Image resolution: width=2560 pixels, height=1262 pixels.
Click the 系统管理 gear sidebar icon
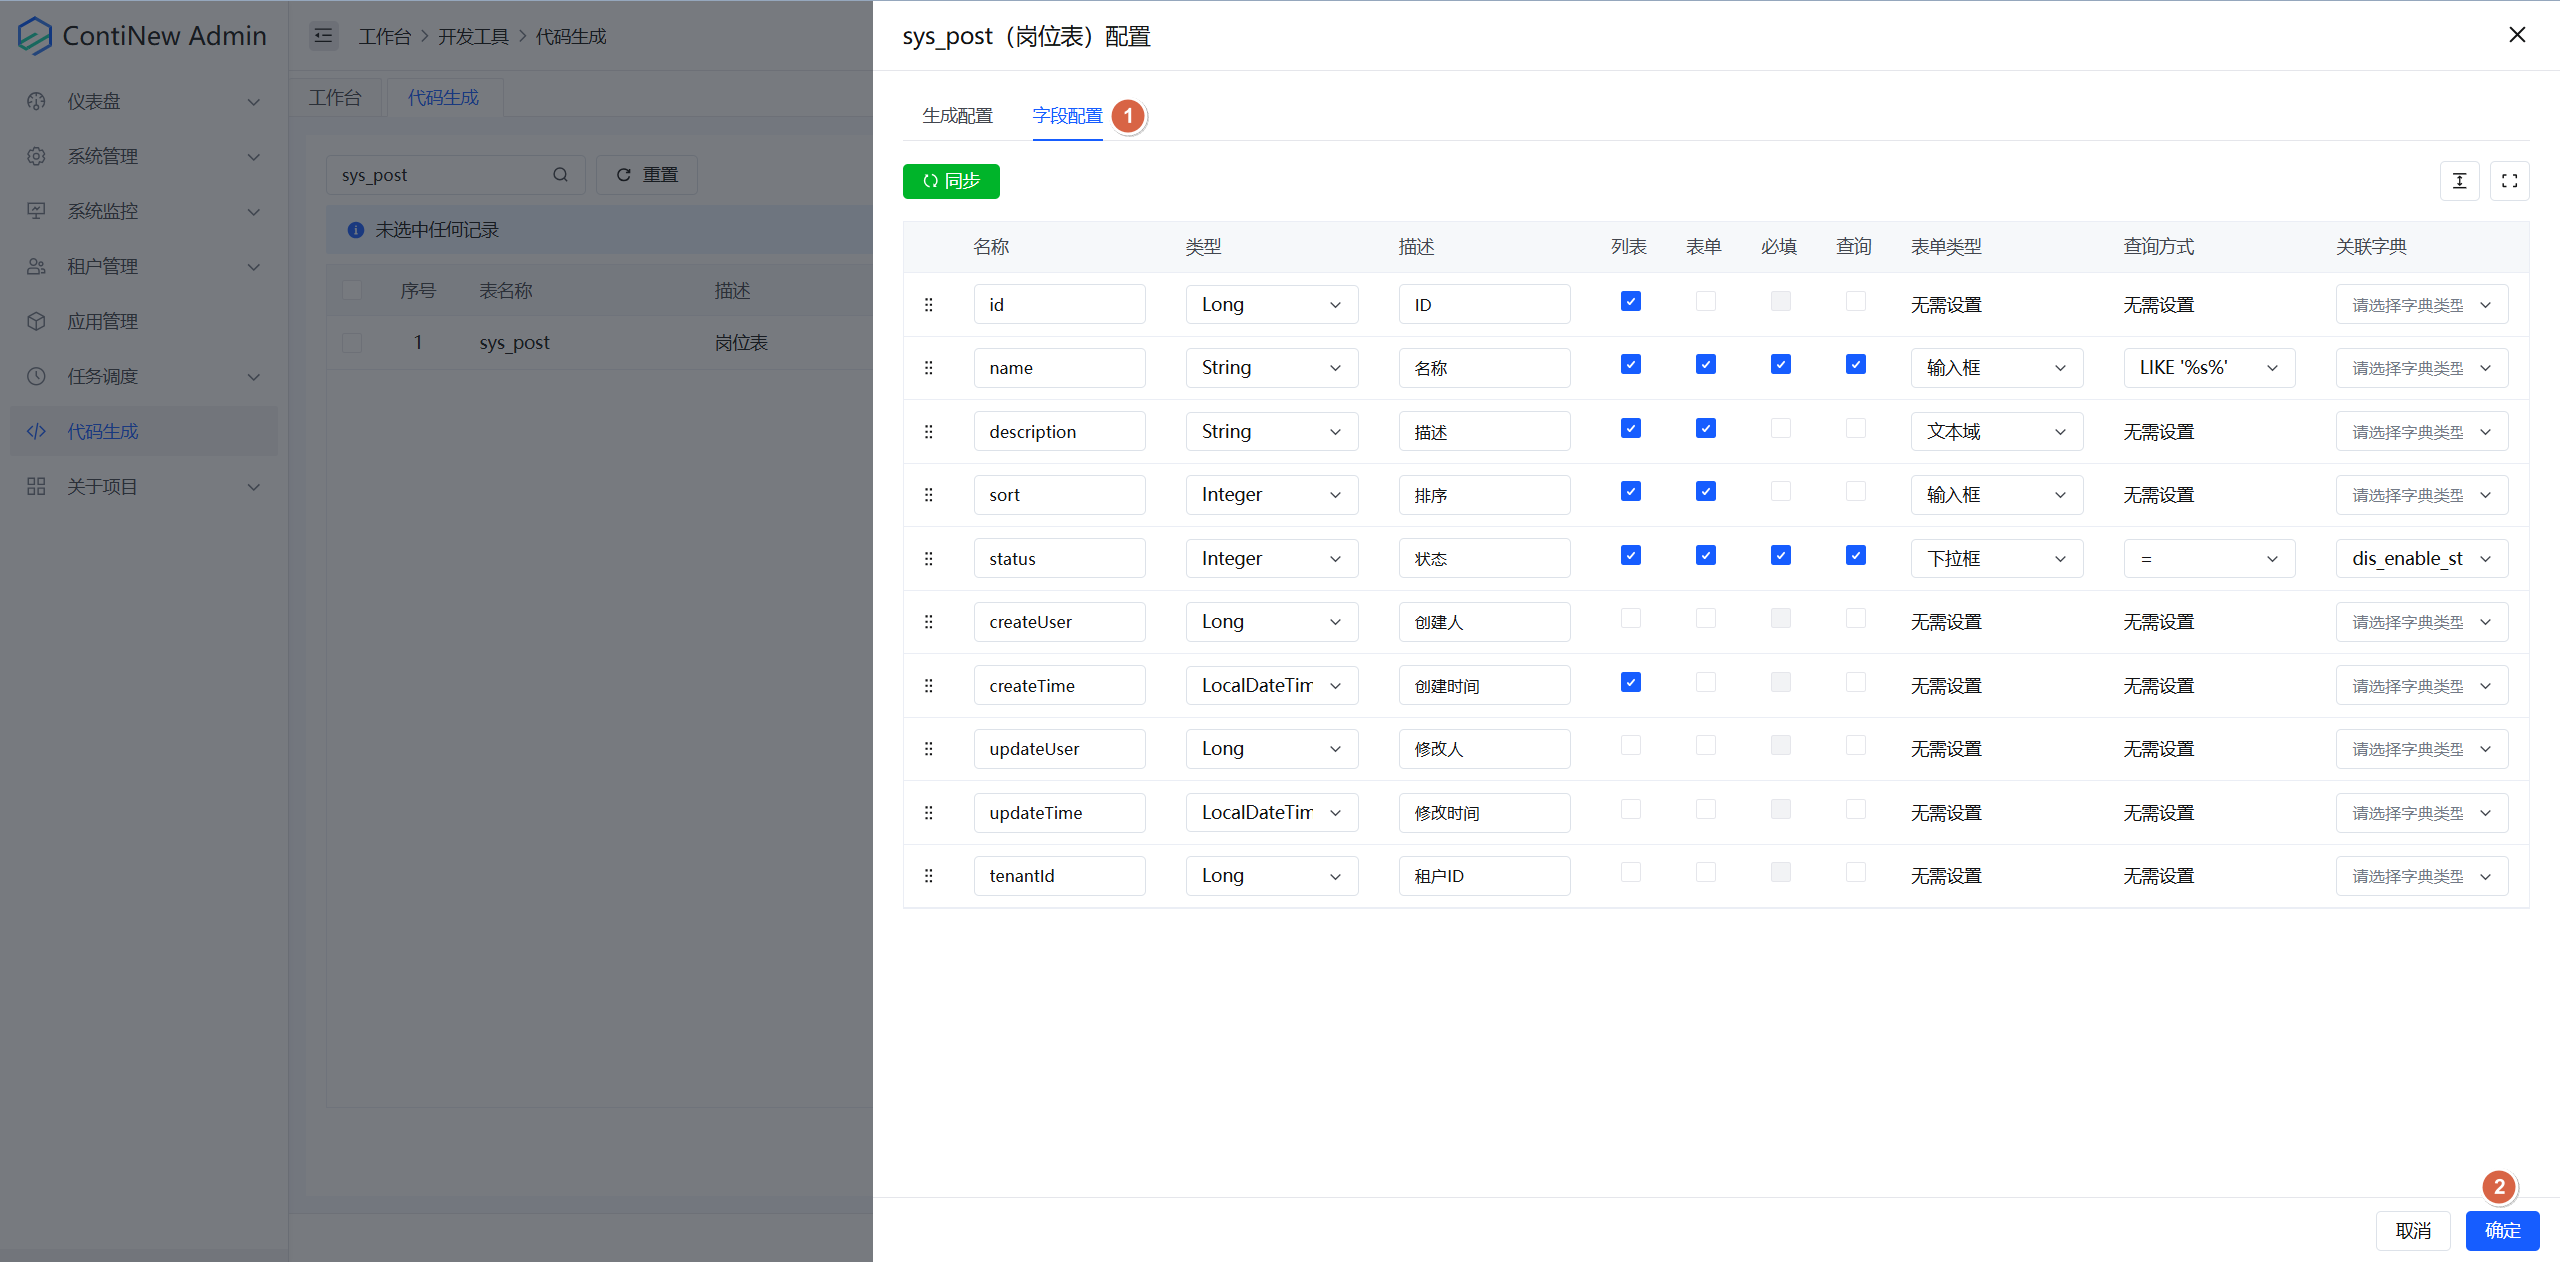pos(36,156)
